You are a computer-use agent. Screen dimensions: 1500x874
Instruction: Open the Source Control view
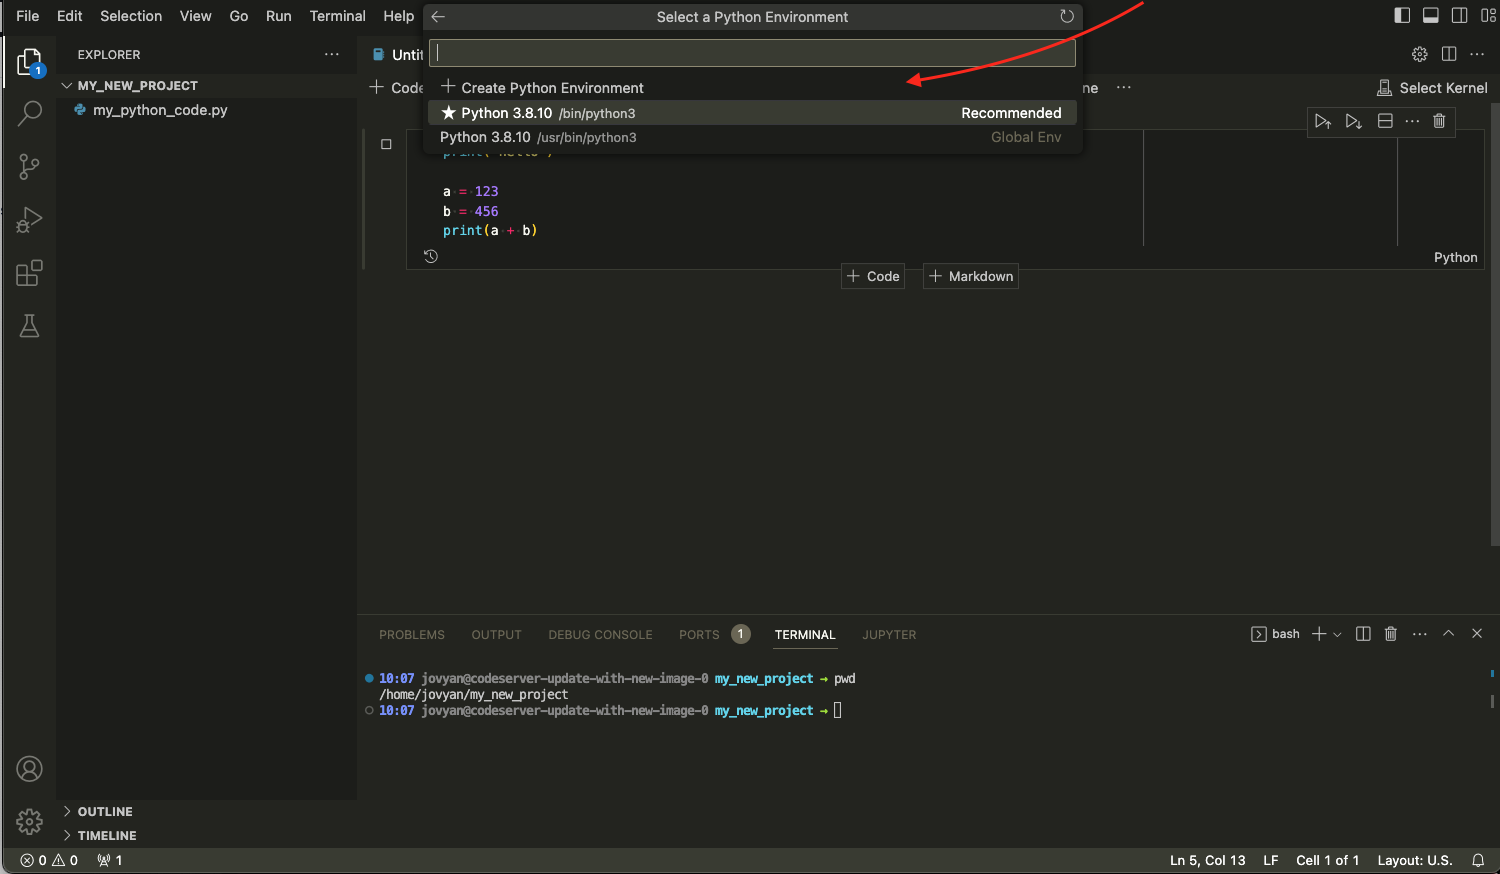coord(30,166)
